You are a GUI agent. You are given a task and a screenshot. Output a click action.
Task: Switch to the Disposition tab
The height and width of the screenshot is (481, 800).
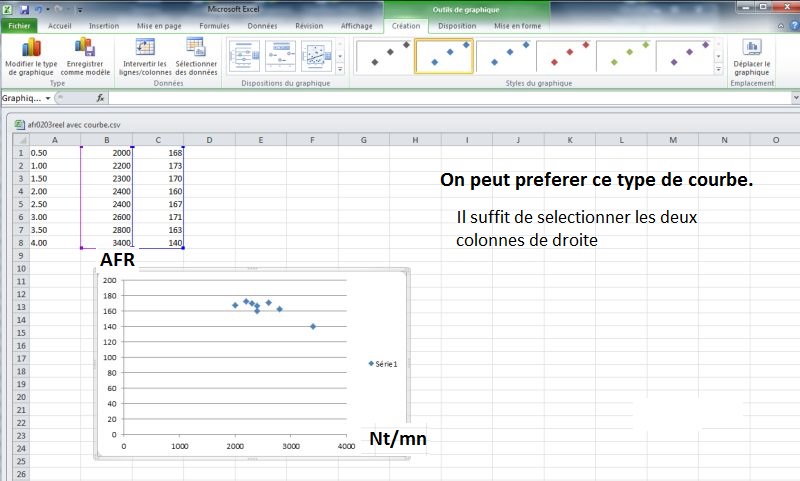click(x=457, y=26)
